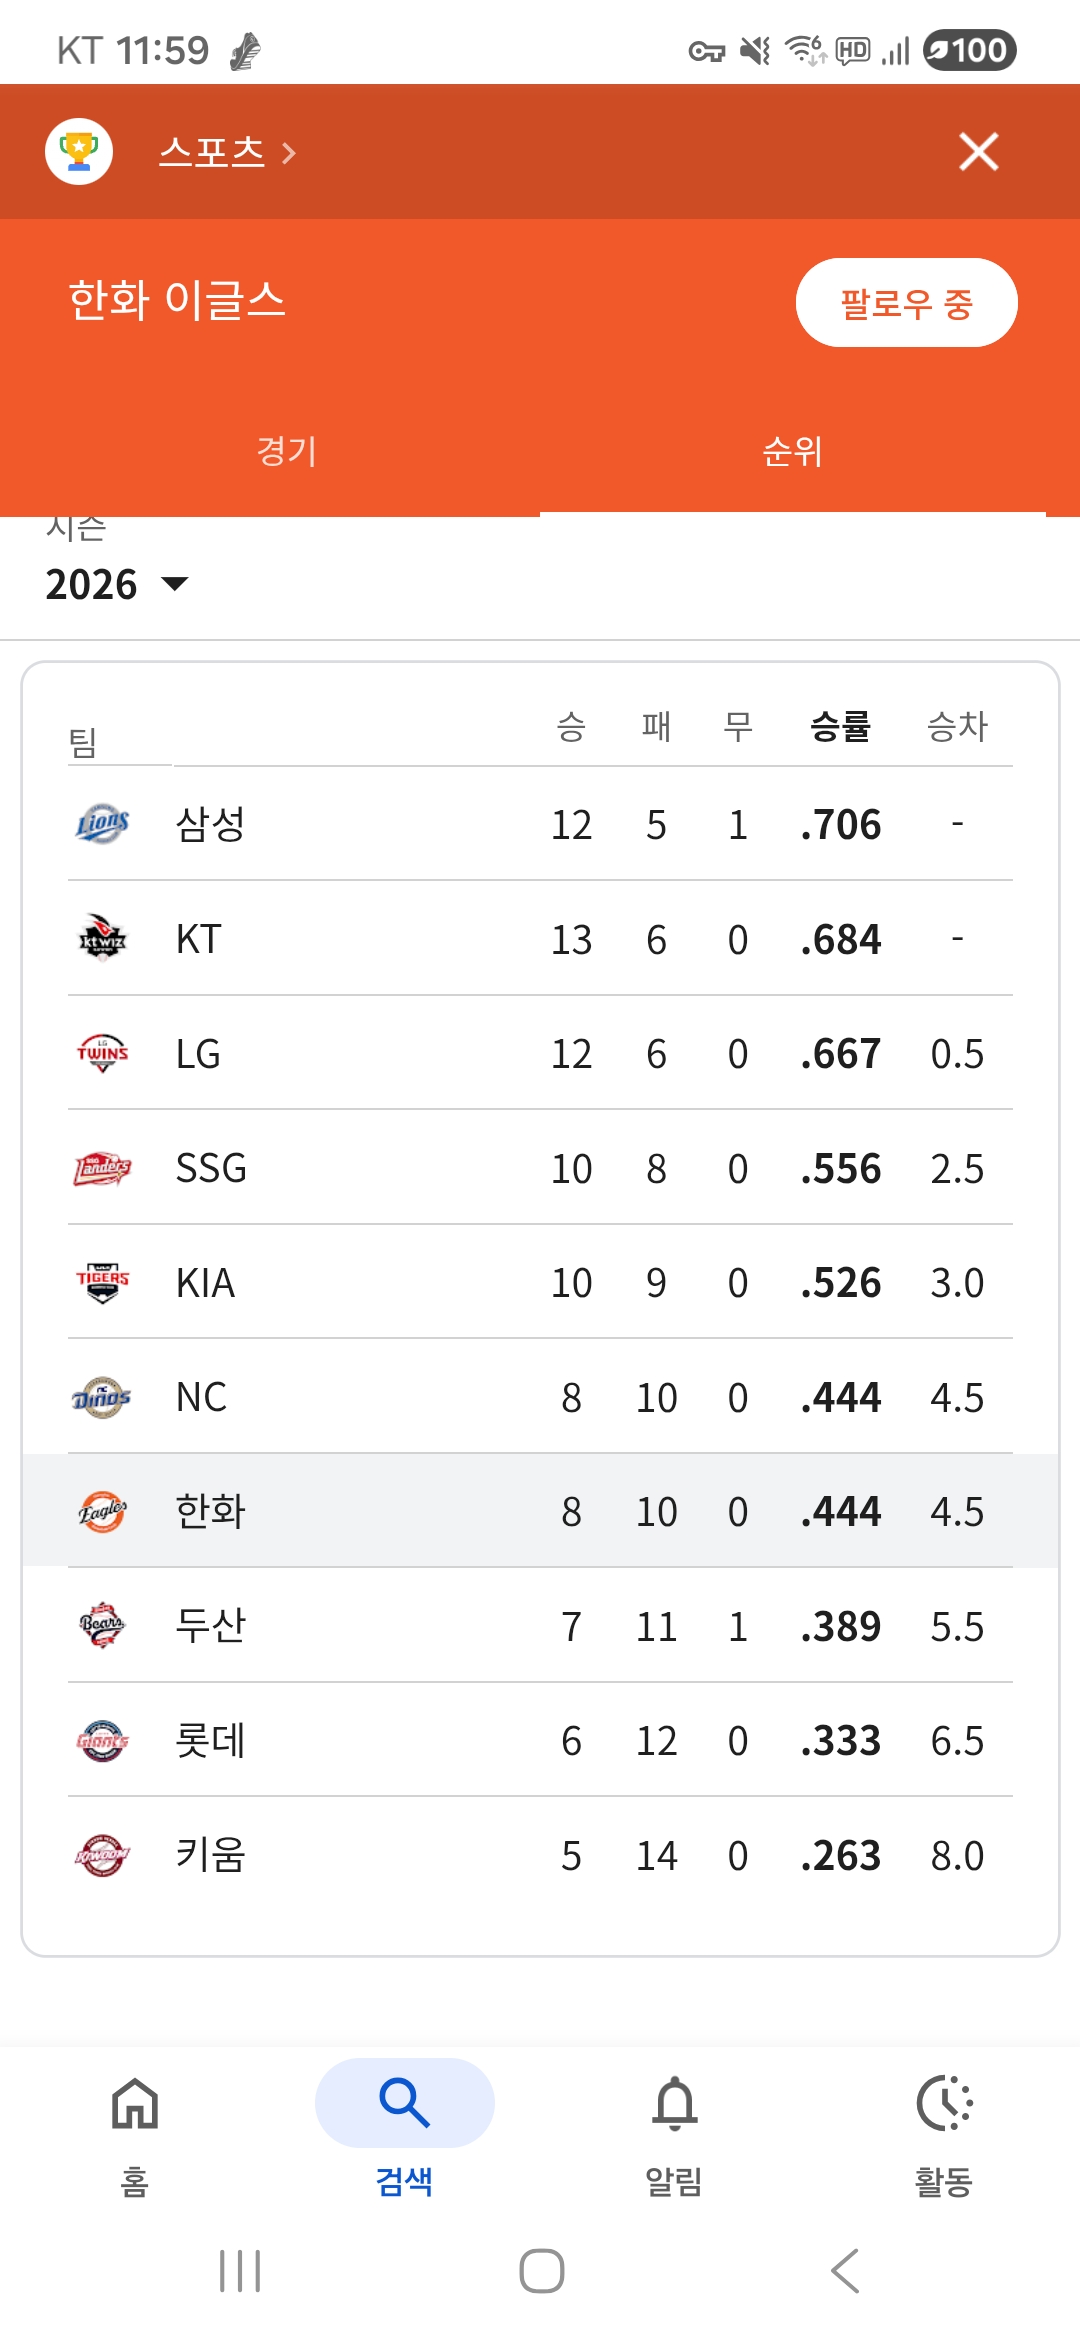Tap the LG Twins team logo
The width and height of the screenshot is (1080, 2340).
pos(102,1053)
